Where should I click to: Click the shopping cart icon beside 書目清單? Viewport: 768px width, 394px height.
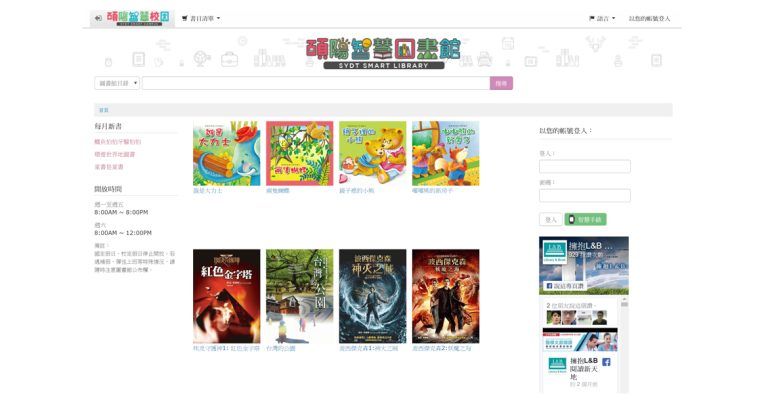pos(185,19)
